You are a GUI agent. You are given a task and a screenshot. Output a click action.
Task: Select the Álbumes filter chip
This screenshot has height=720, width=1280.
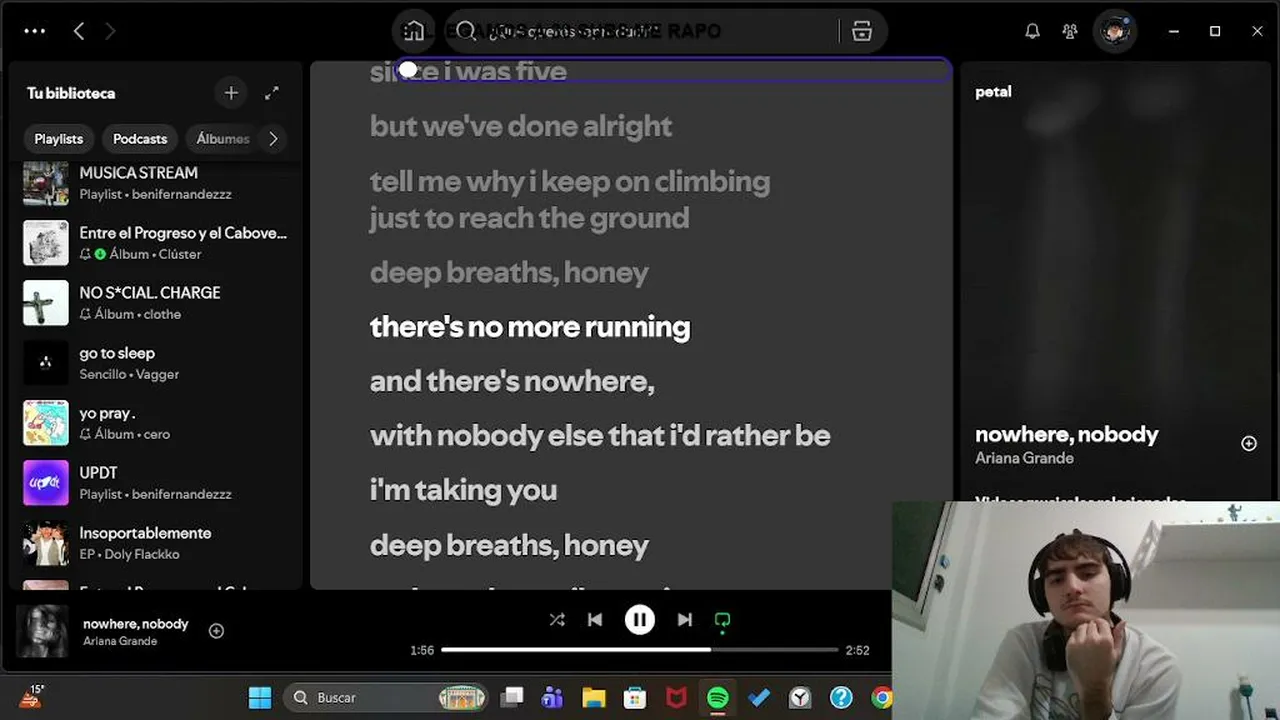click(222, 139)
